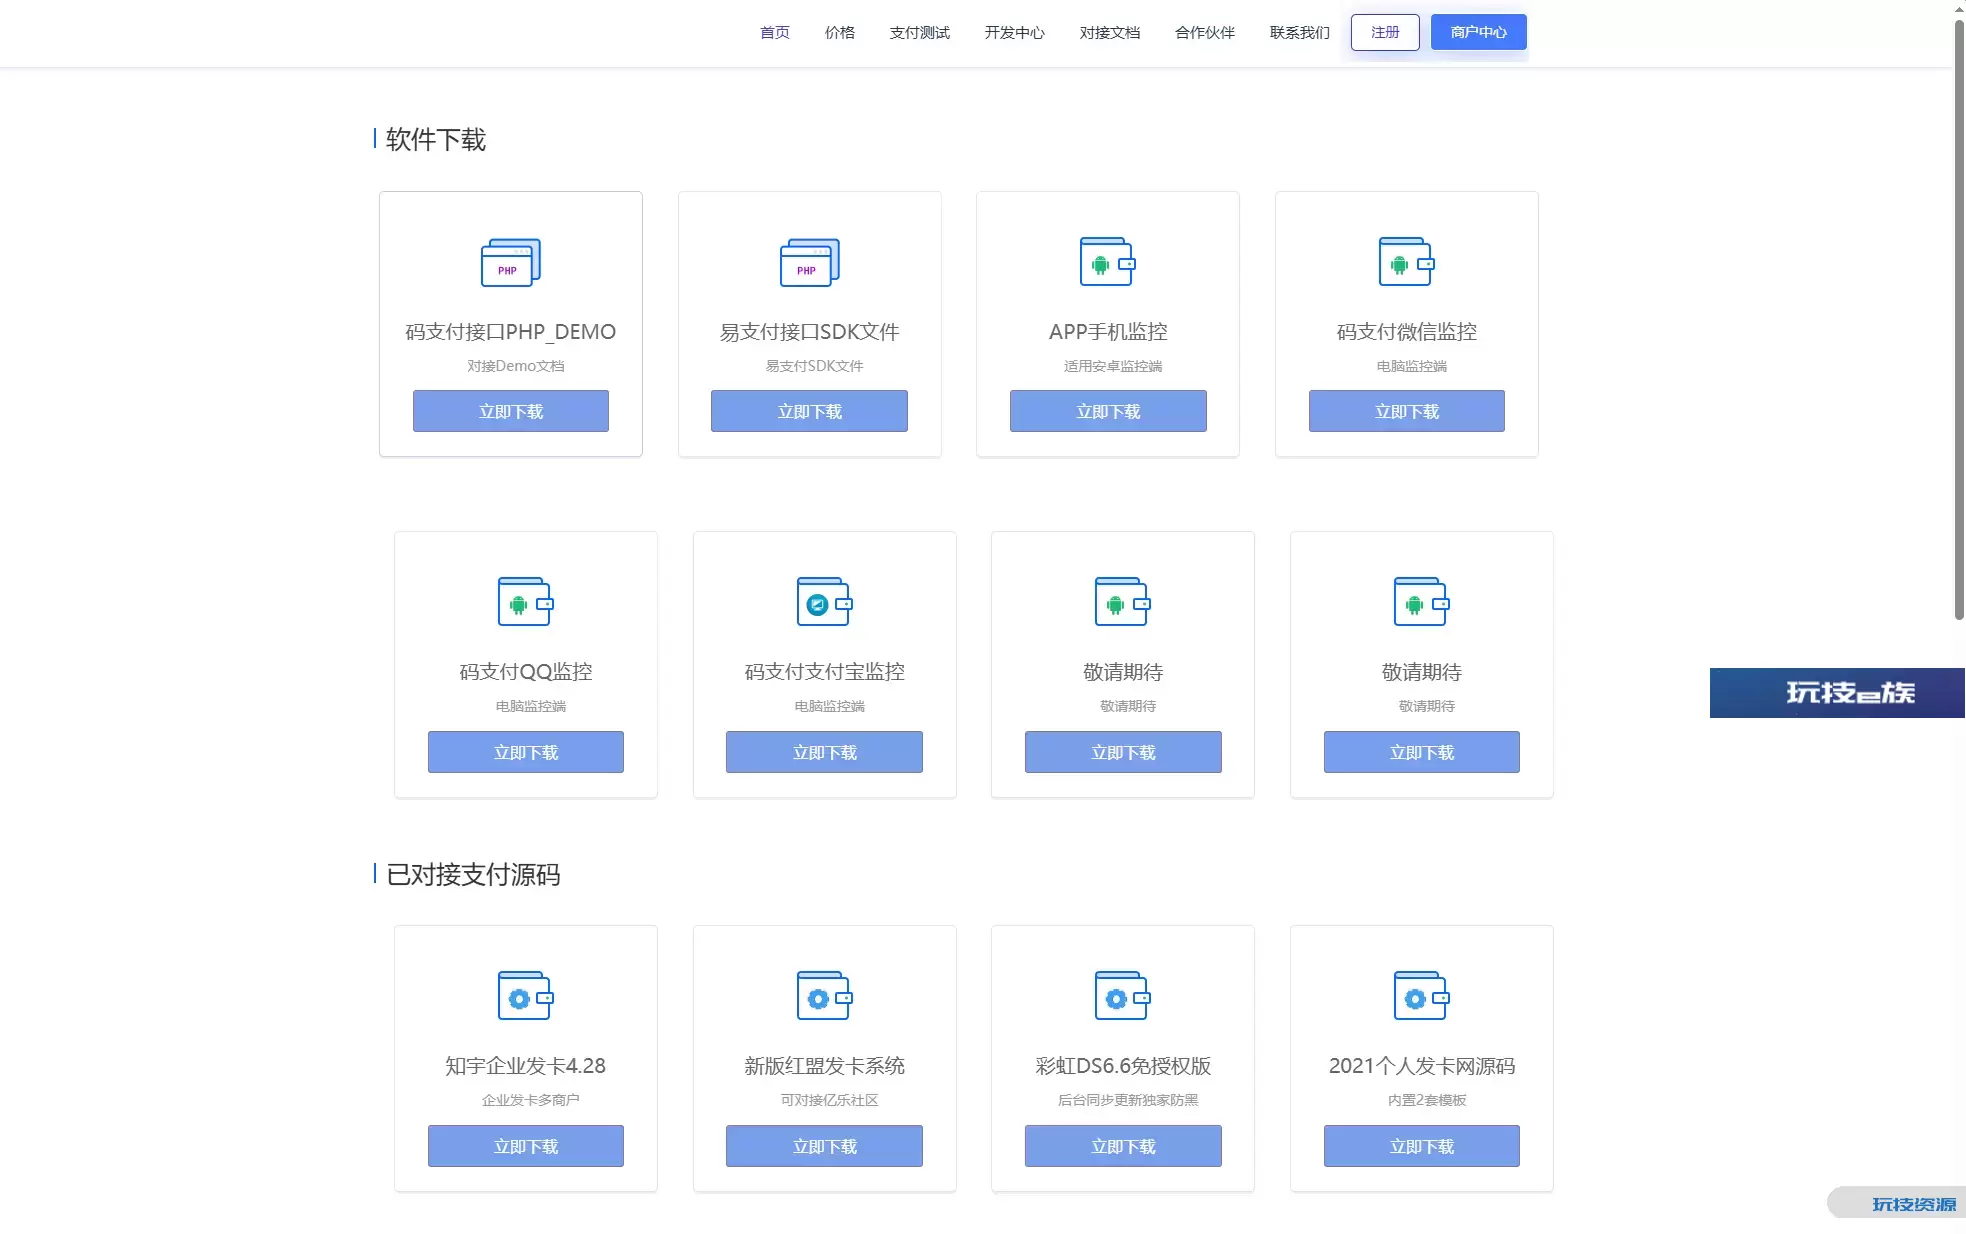This screenshot has width=1966, height=1234.
Task: Click the 可对接亿乐社区 subtitle
Action: pos(830,1100)
